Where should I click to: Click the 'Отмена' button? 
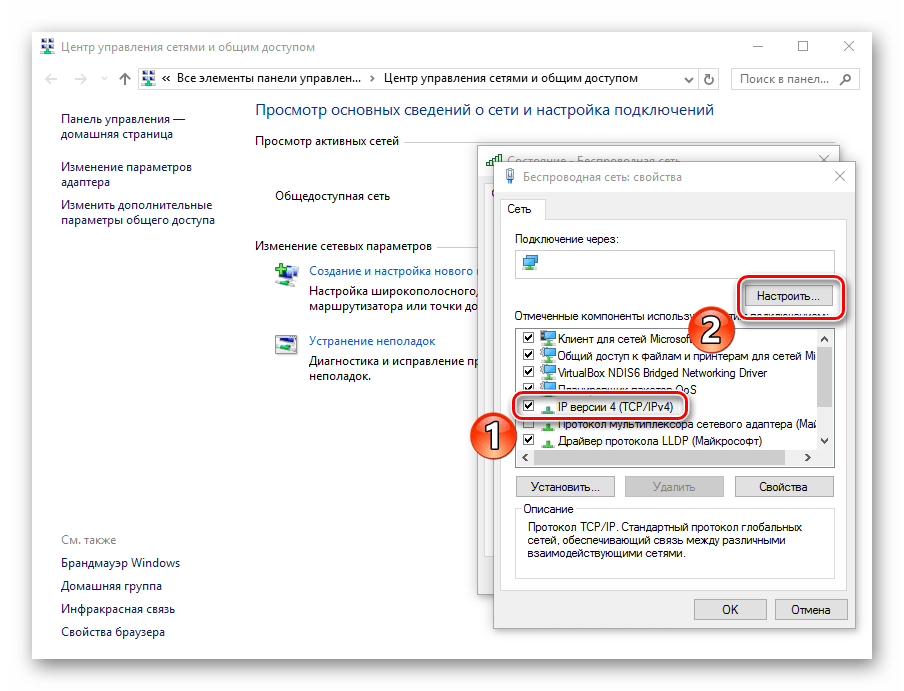tap(811, 610)
